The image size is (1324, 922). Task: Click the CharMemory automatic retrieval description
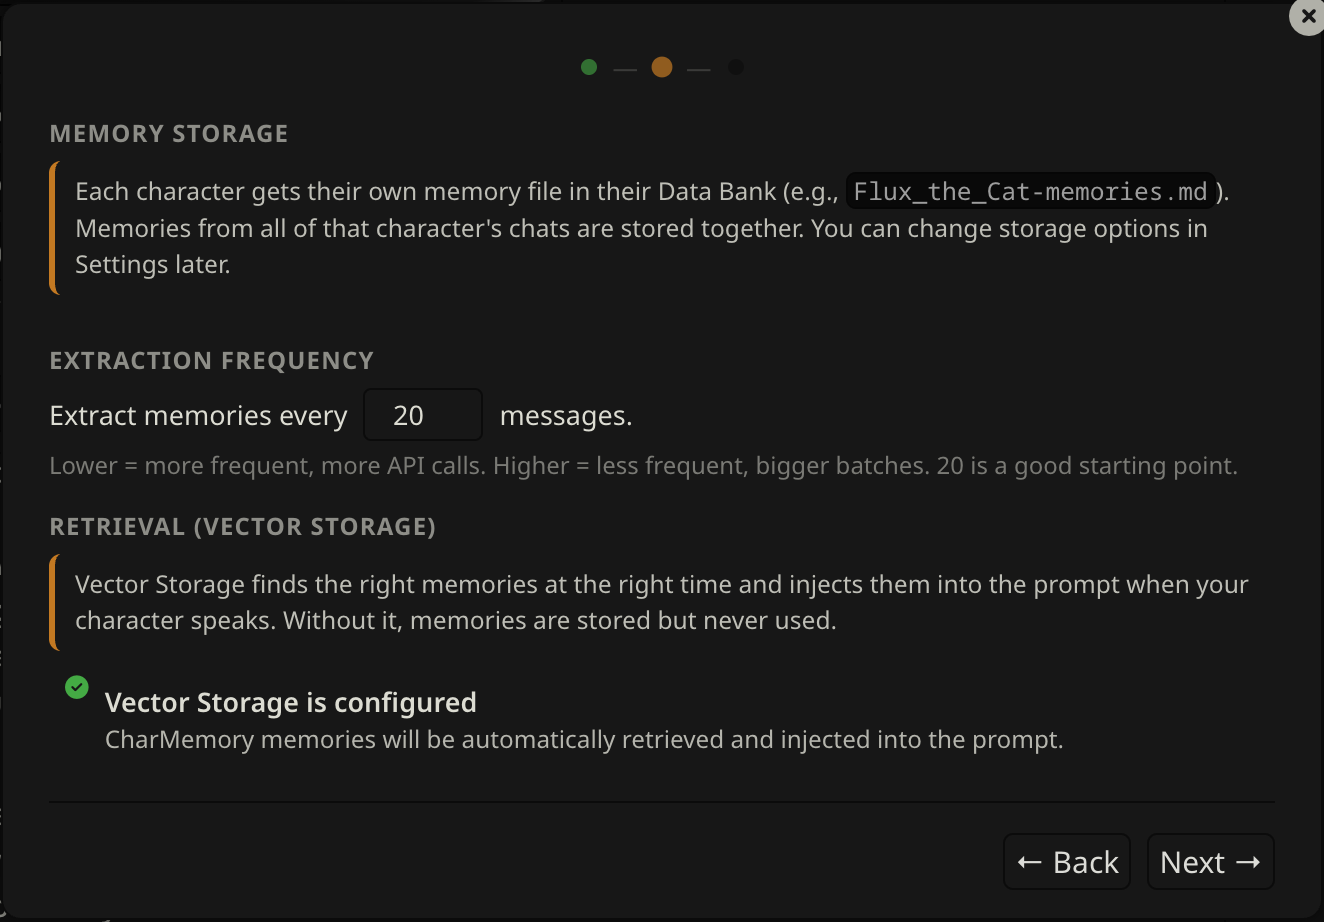(584, 740)
